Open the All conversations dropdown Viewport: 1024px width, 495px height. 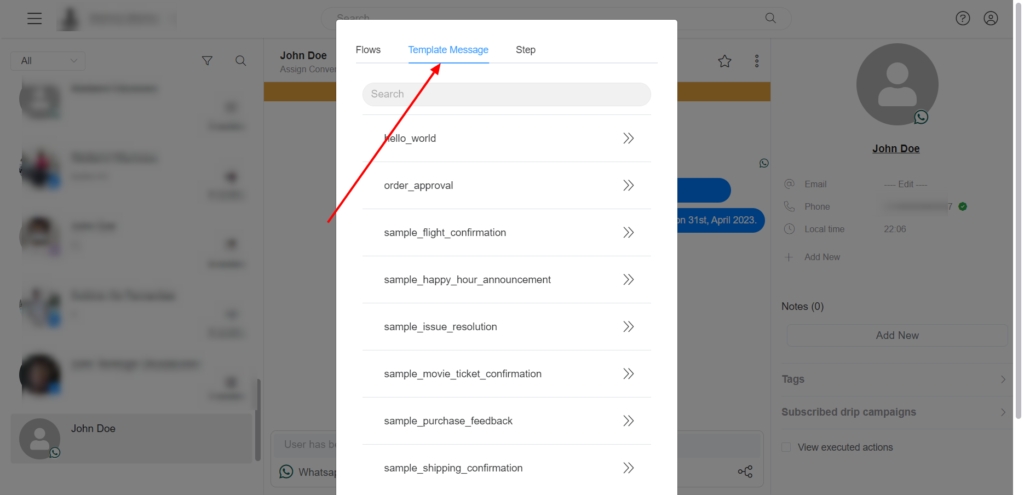click(47, 61)
